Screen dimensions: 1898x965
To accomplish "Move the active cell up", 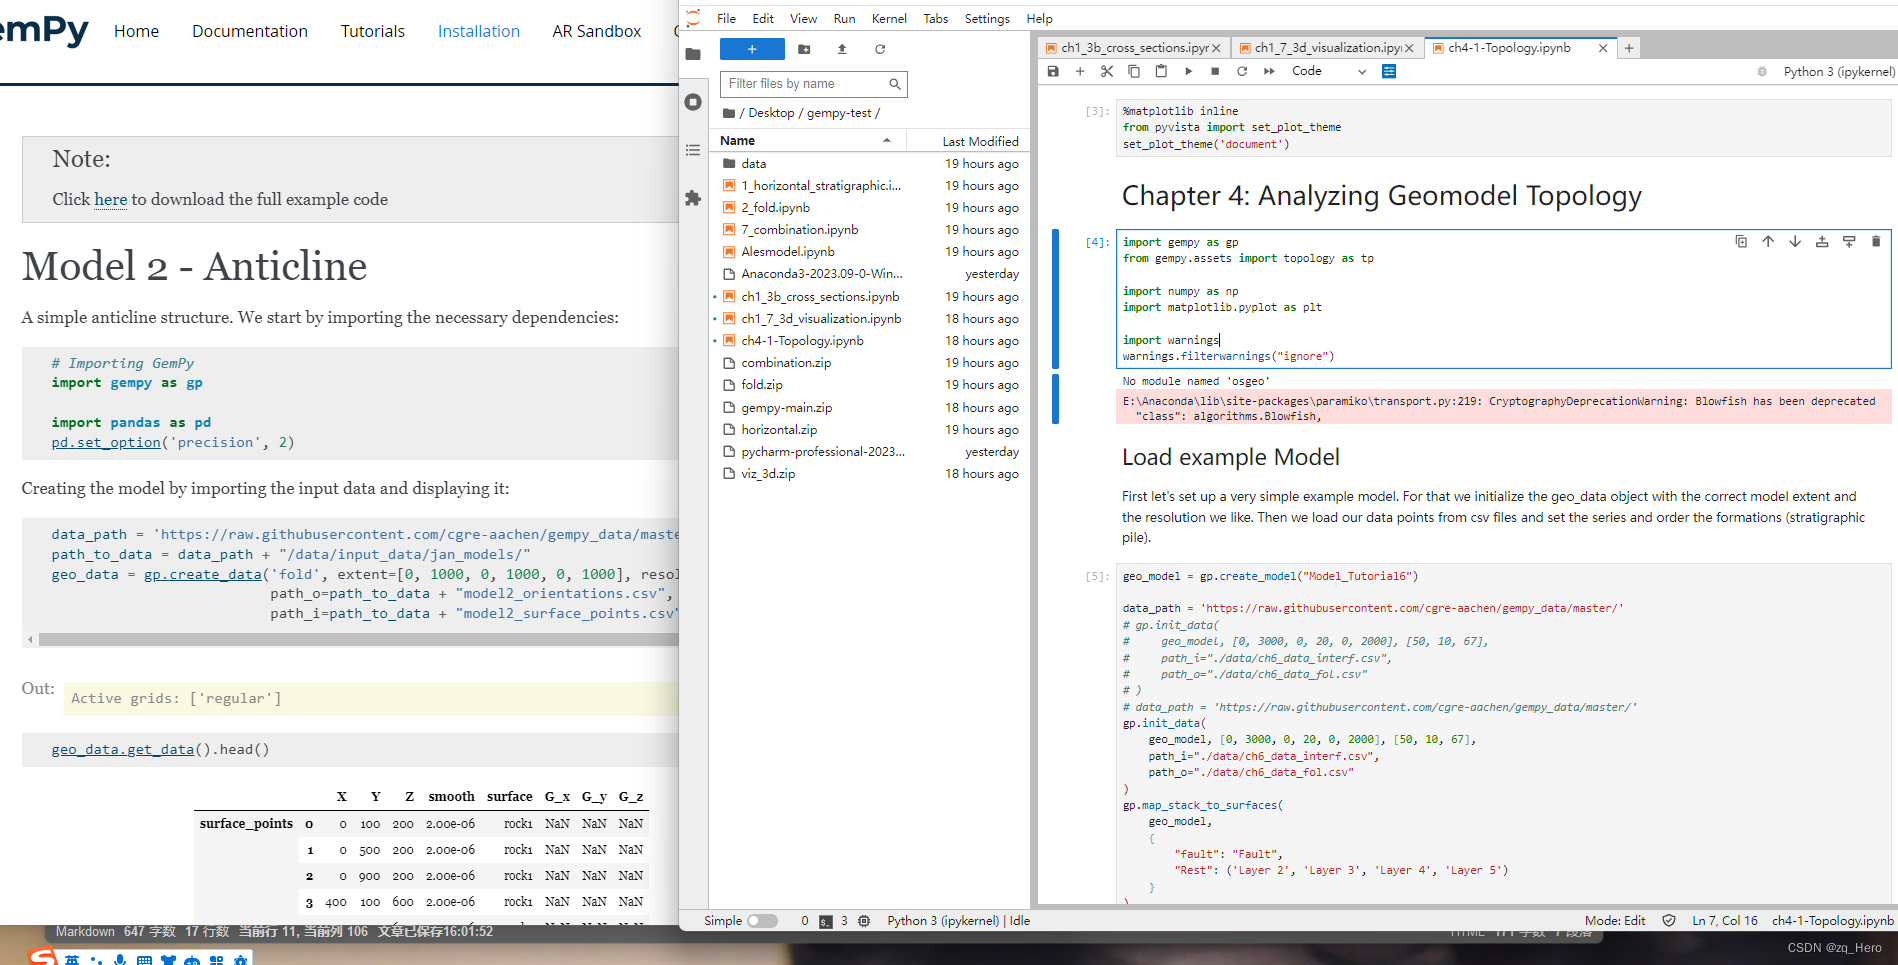I will click(x=1768, y=241).
